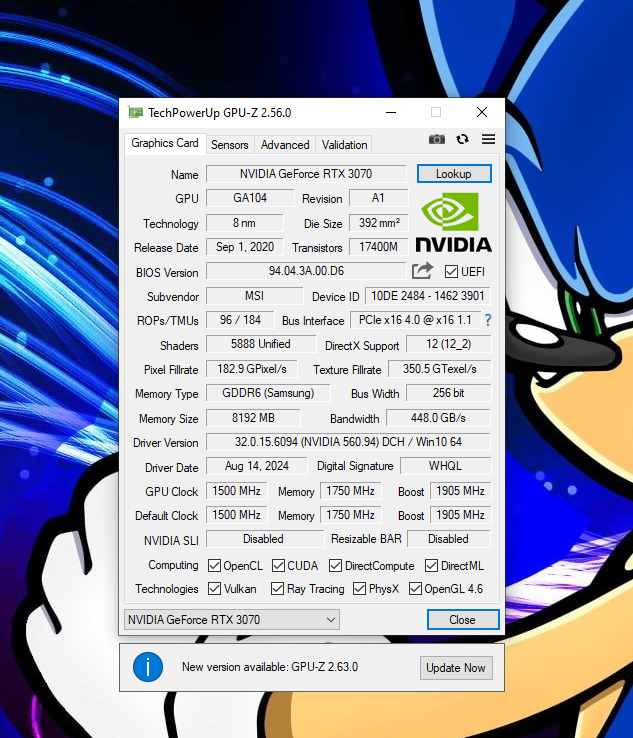Click the DirectX Support field 12 (12_2)

(x=449, y=344)
